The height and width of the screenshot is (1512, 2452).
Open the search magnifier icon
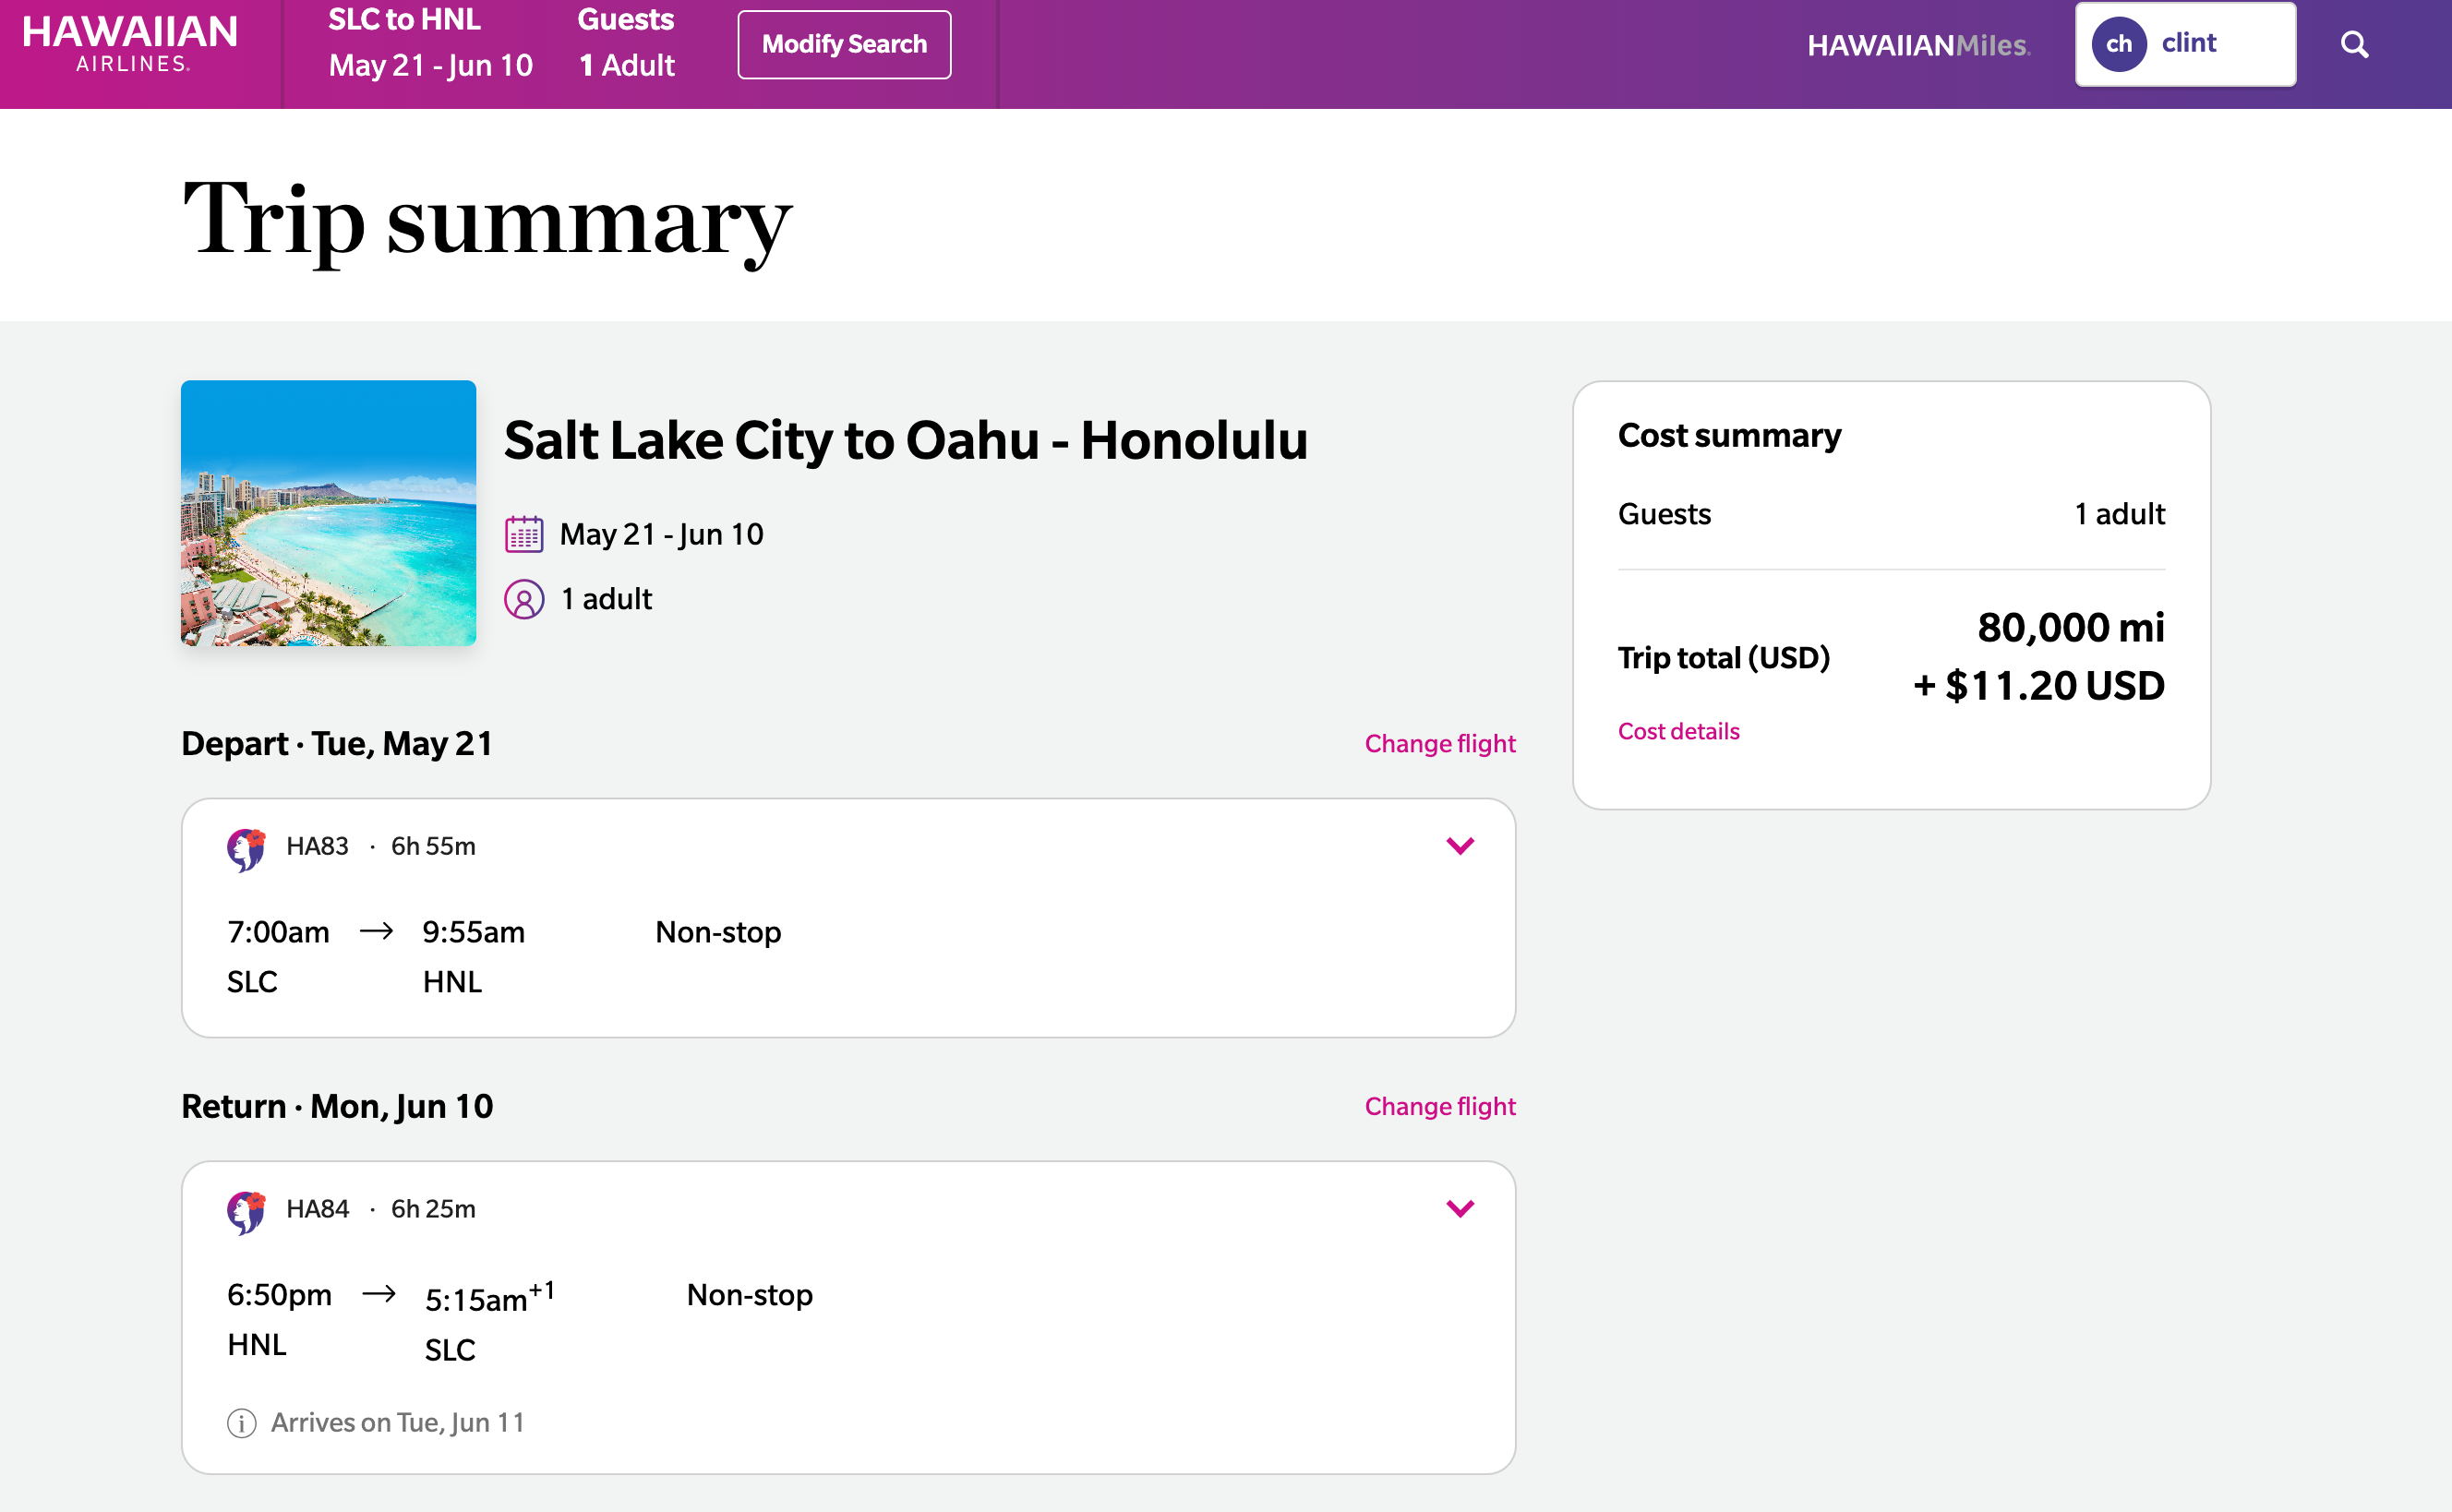tap(2355, 44)
